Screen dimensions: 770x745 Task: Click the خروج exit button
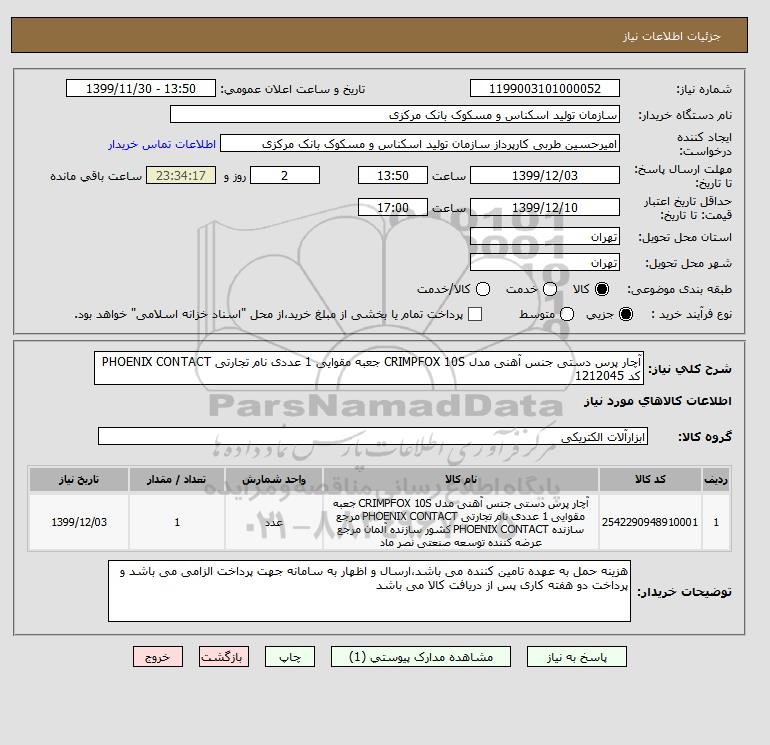click(x=158, y=657)
